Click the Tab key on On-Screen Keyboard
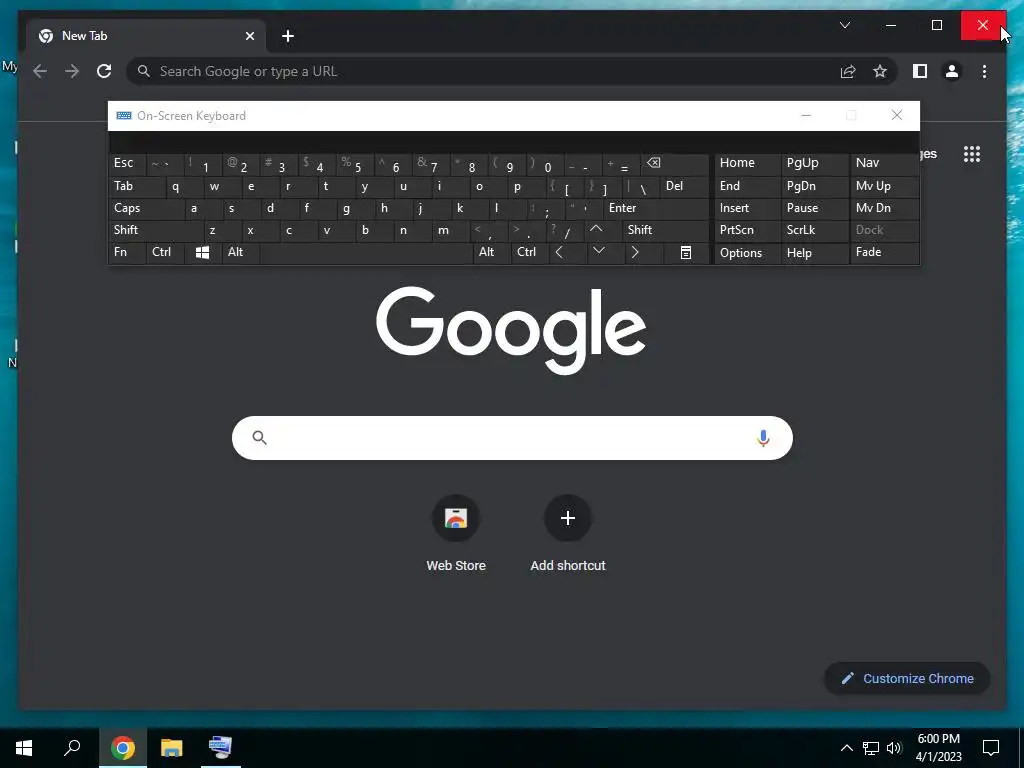This screenshot has height=768, width=1024. 137,186
